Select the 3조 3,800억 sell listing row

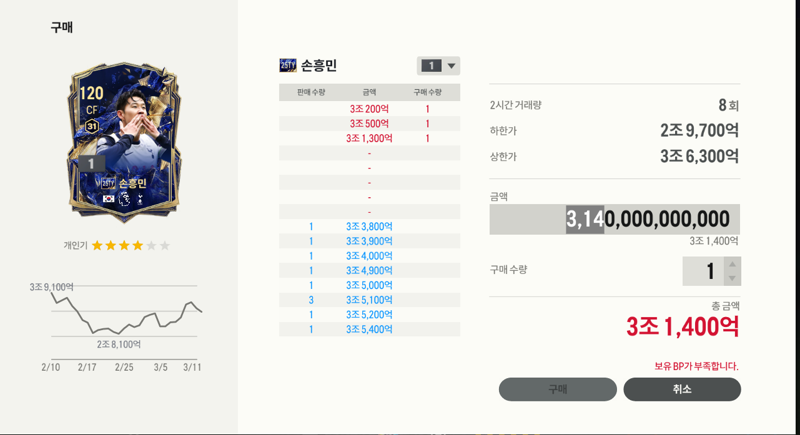pyautogui.click(x=369, y=226)
